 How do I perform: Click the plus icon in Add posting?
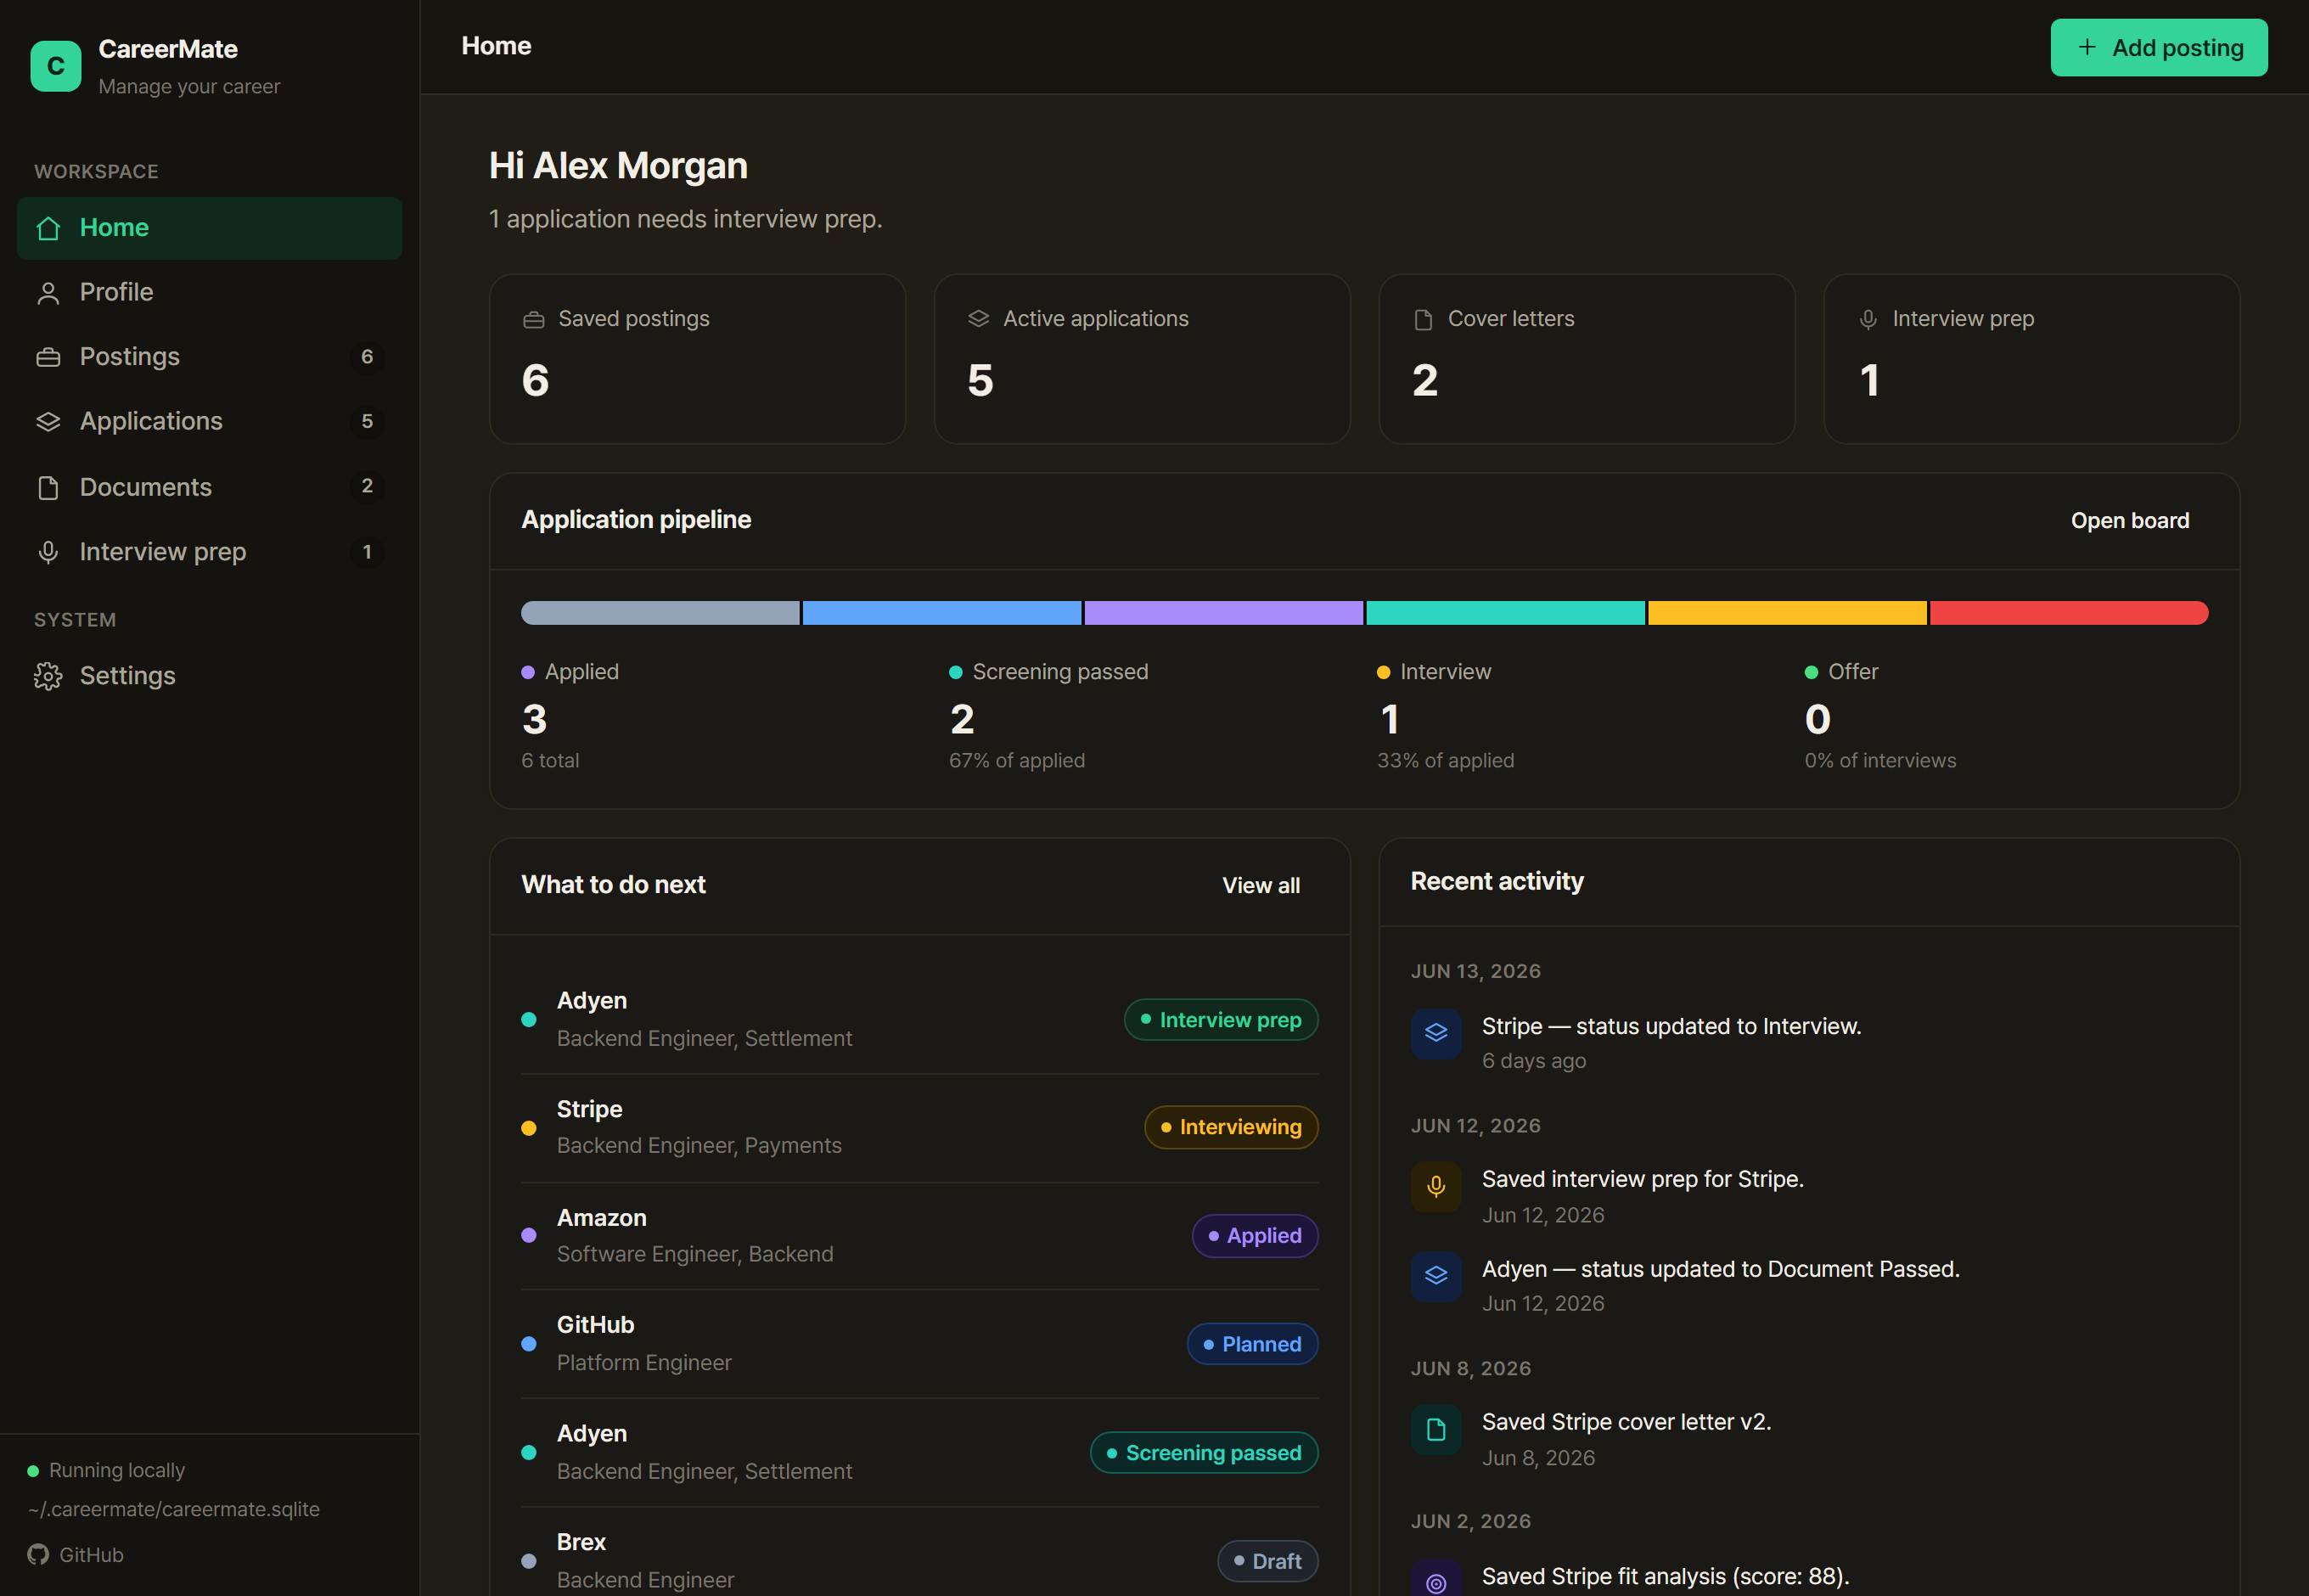point(2087,47)
